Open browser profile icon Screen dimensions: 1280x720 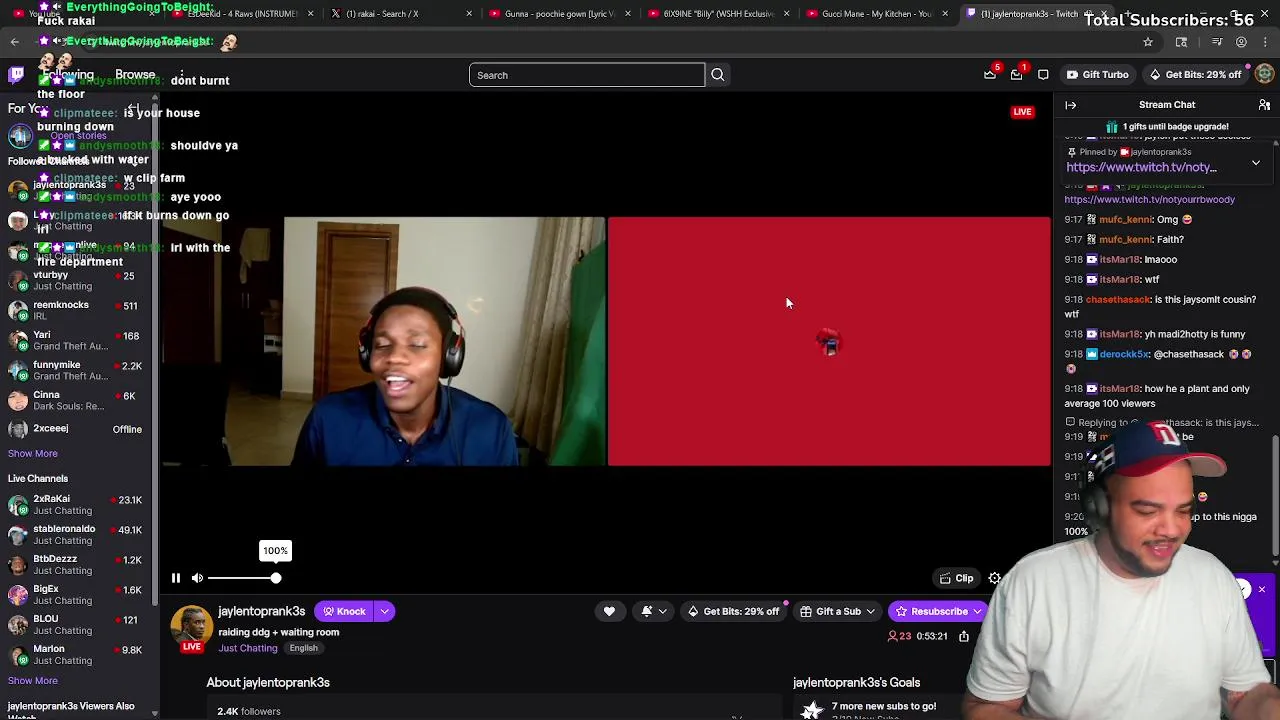(x=1241, y=42)
